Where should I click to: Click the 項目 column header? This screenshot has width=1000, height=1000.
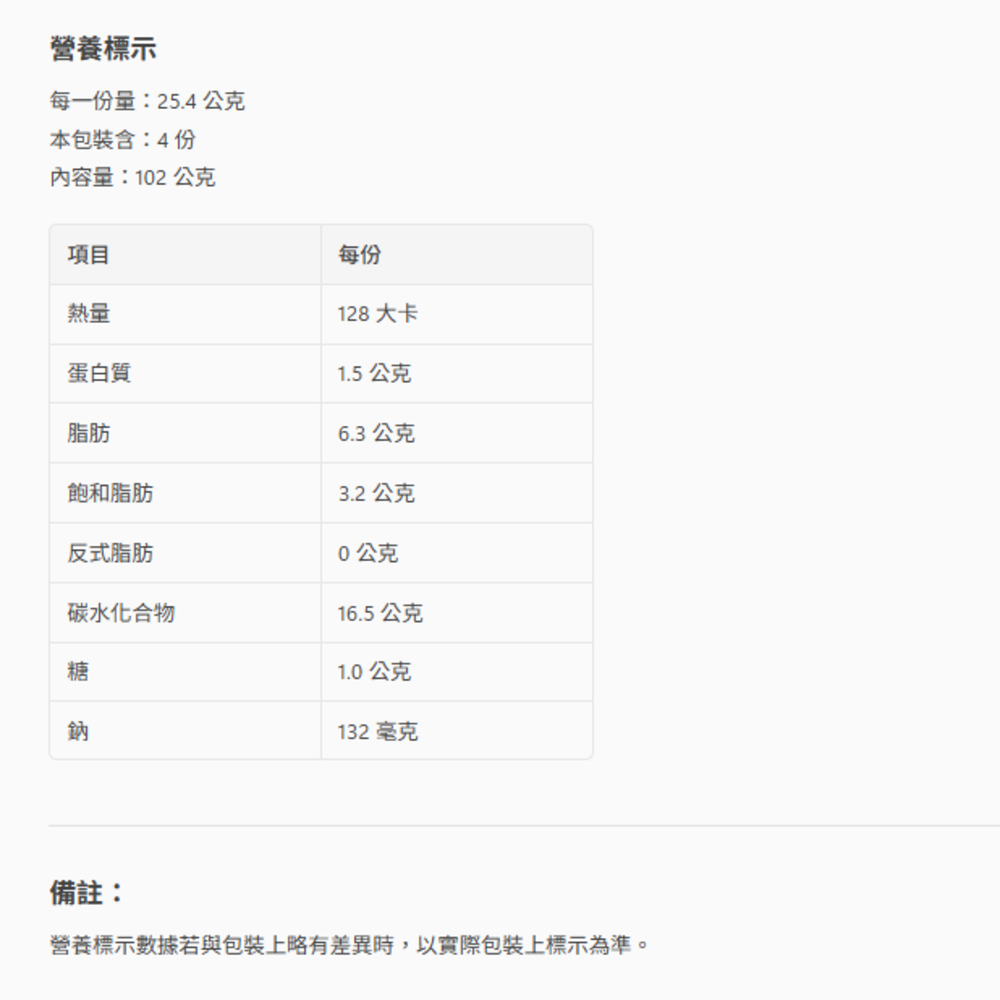(89, 255)
